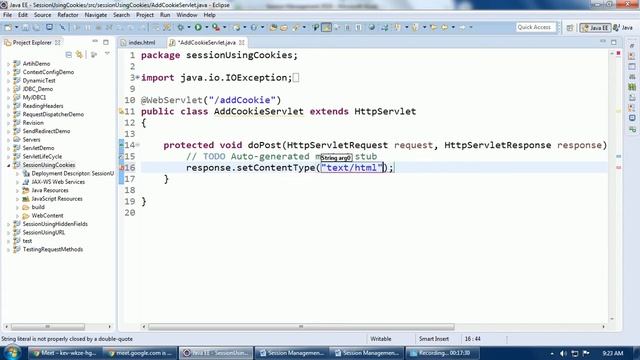Collapse the SessionUsingCookies project

pos(9,165)
